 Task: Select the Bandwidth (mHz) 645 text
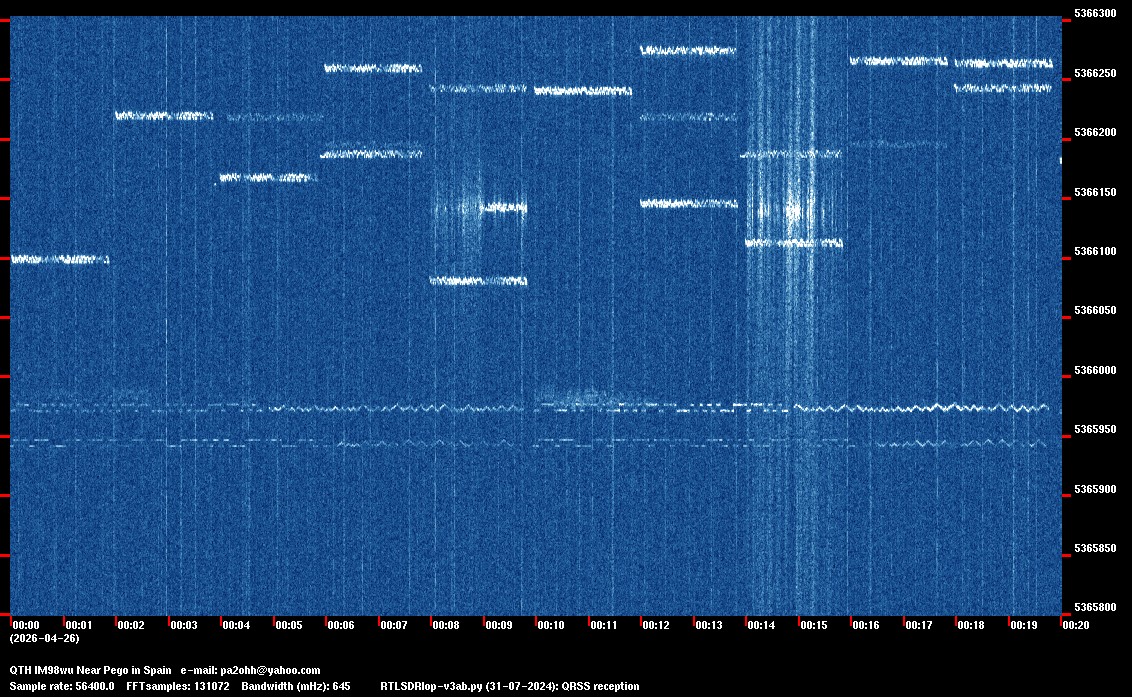(296, 686)
